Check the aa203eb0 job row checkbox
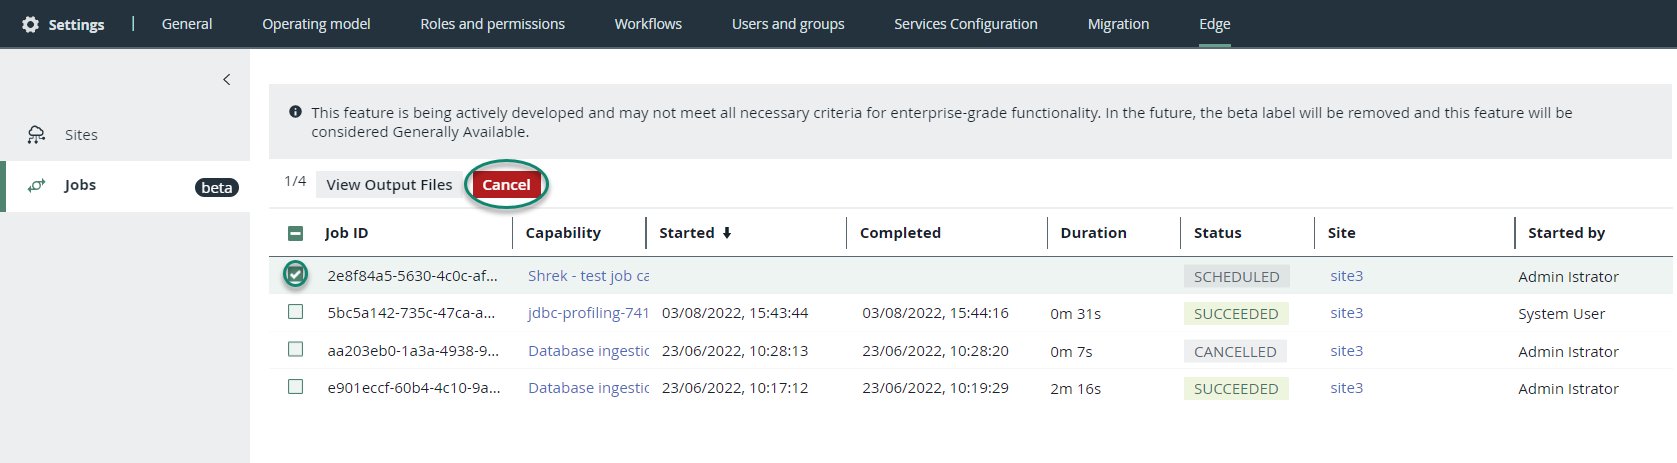The image size is (1677, 463). pyautogui.click(x=295, y=349)
